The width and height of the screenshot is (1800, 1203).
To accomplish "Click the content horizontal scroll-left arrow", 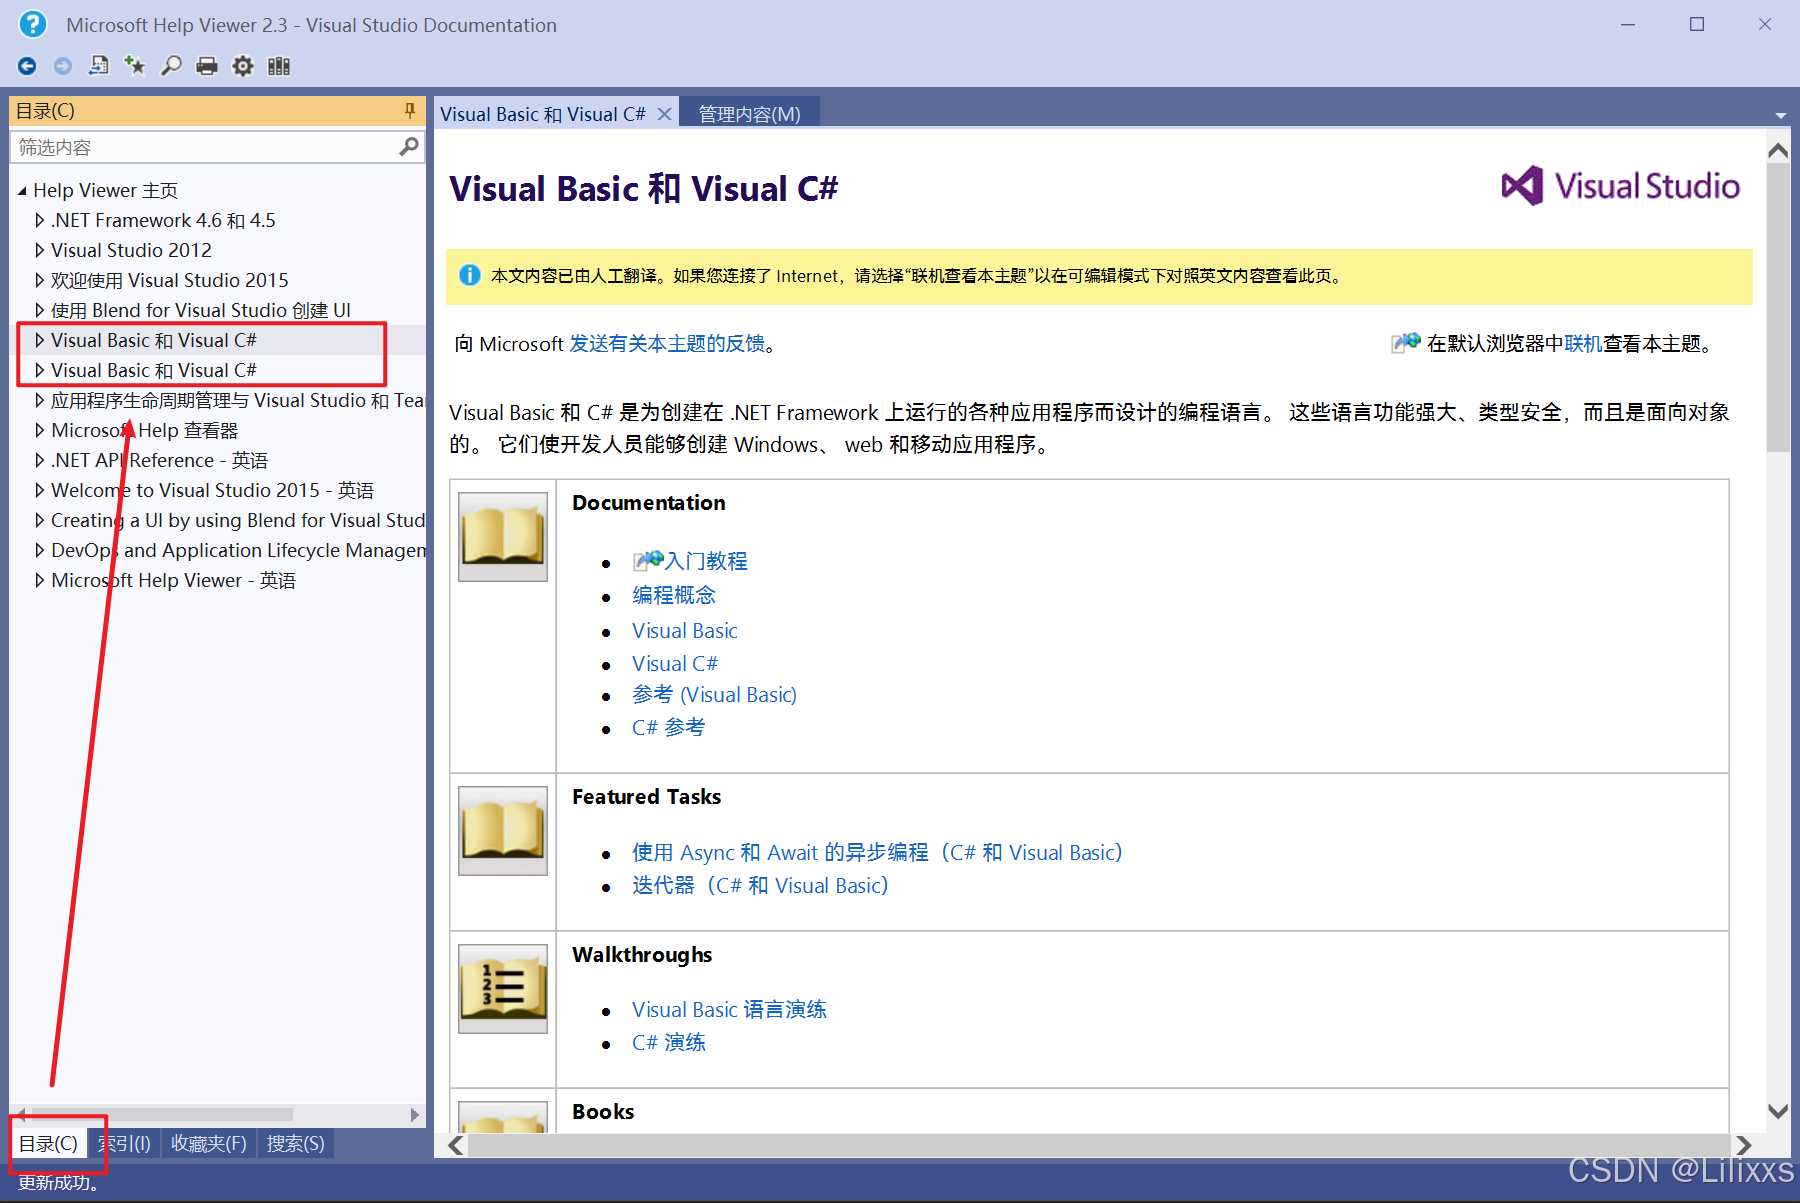I will [x=456, y=1145].
